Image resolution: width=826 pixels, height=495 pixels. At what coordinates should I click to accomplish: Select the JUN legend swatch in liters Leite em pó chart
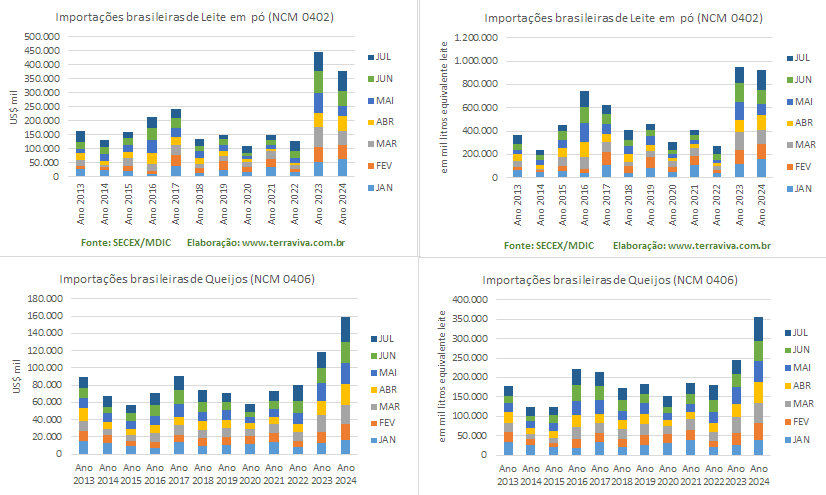pos(790,80)
